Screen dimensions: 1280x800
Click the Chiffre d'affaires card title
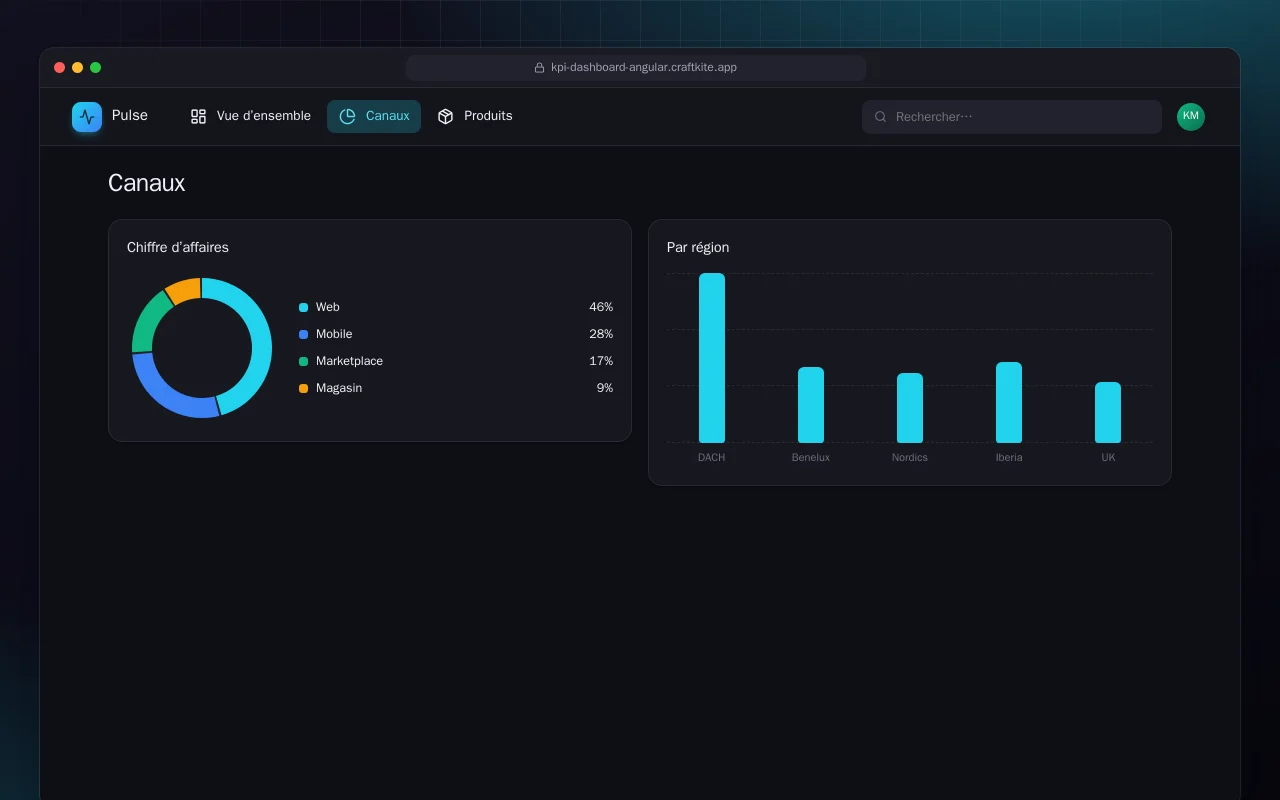[178, 247]
